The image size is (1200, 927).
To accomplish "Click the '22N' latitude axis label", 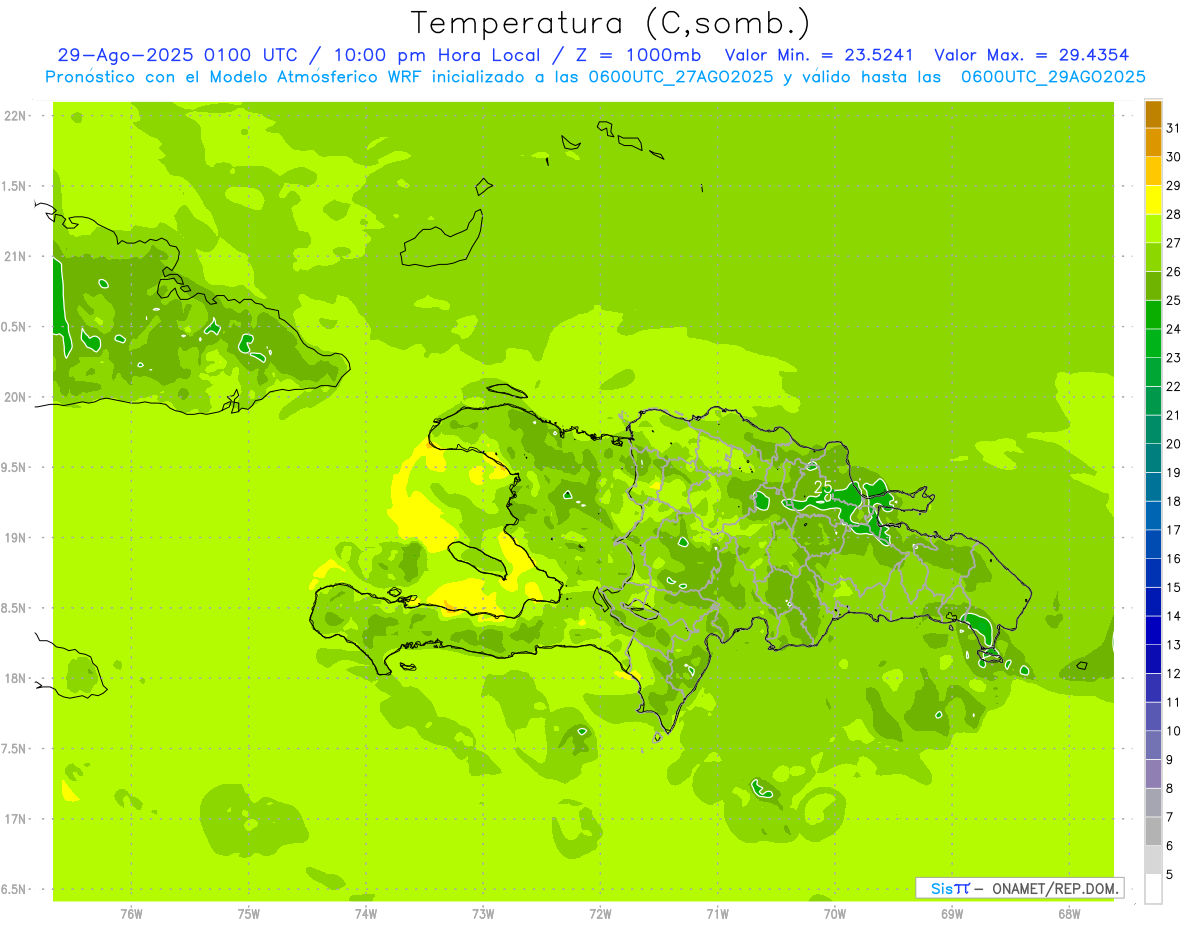I will (x=16, y=116).
